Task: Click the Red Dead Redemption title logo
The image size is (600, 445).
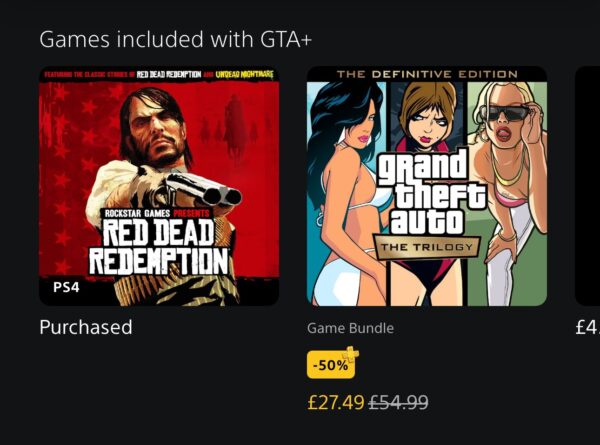Action: click(x=159, y=250)
